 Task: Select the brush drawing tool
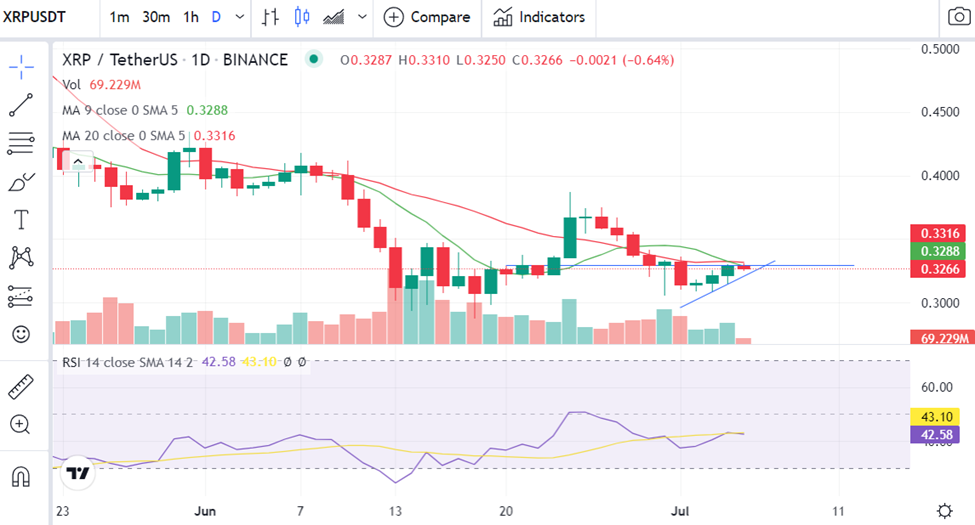tap(21, 182)
